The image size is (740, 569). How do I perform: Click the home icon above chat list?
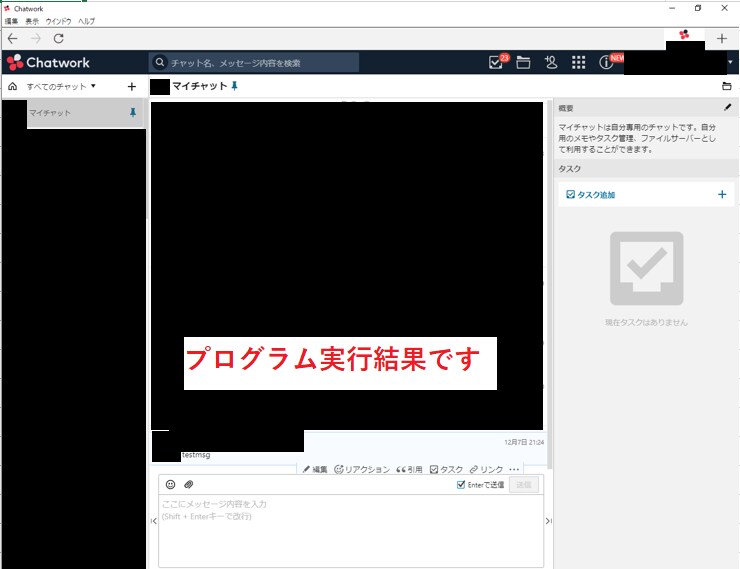[13, 86]
